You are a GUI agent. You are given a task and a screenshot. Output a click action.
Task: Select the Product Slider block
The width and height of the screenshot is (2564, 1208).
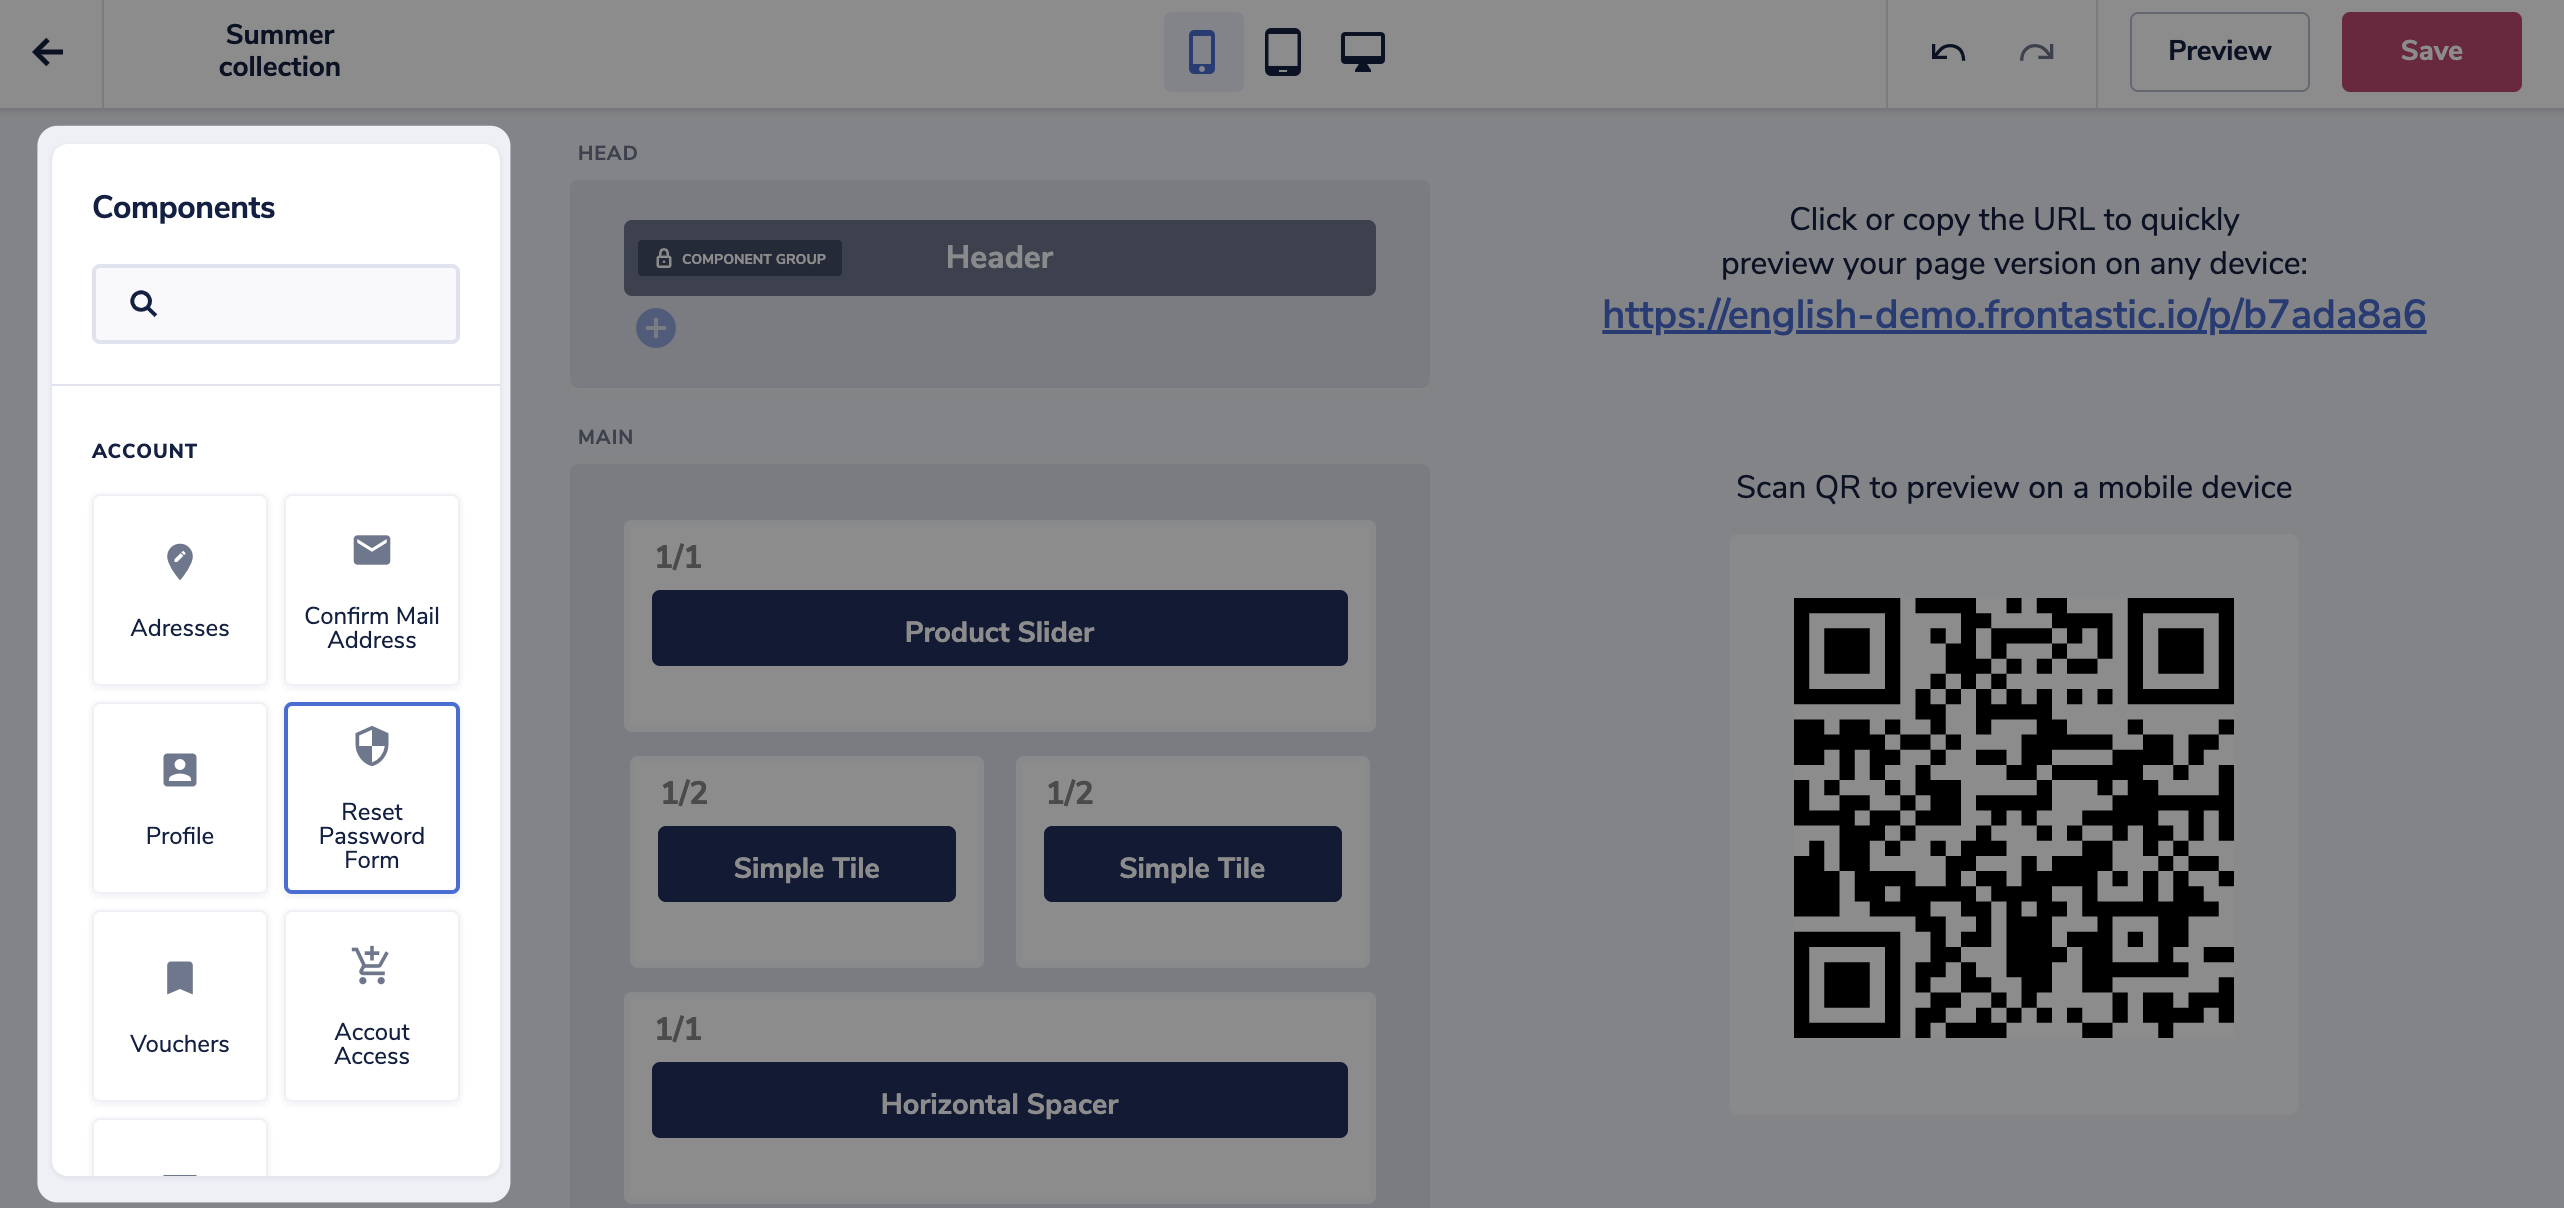1000,628
